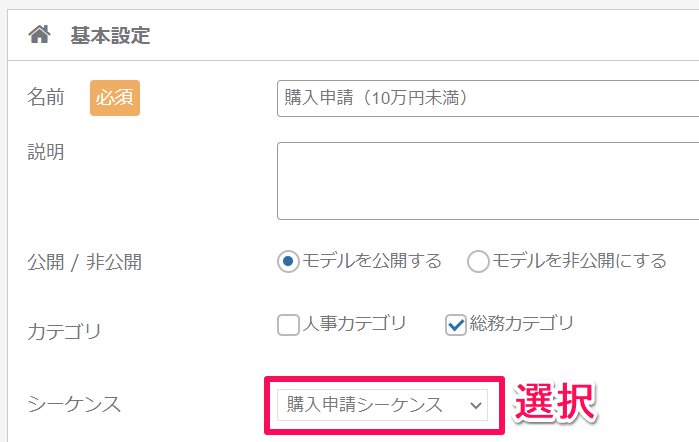Click the カテゴリ field label
This screenshot has height=442, width=699.
click(x=65, y=332)
